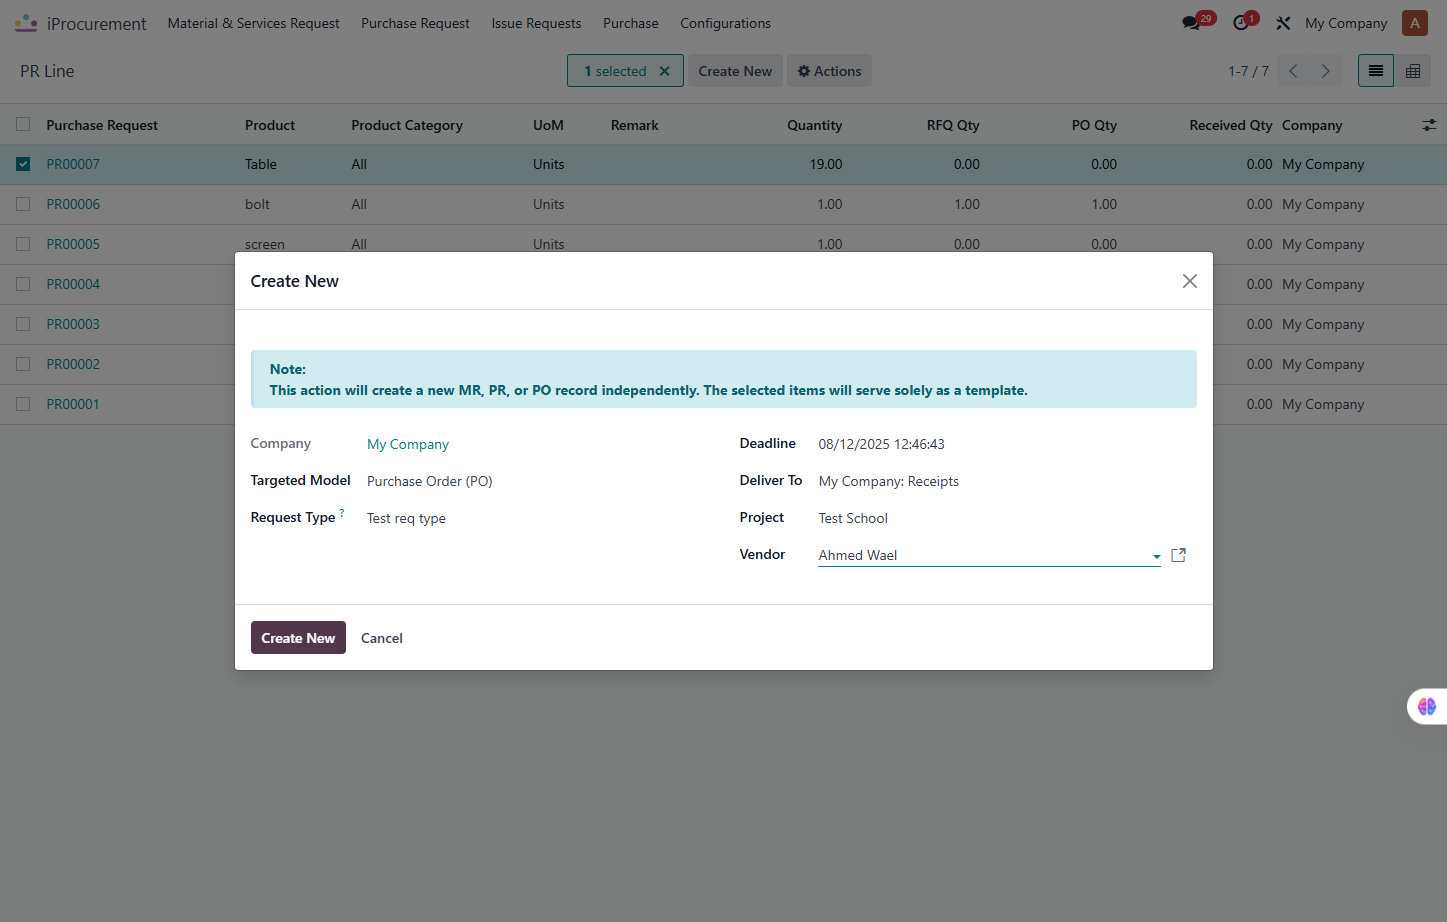Switch to list view
The width and height of the screenshot is (1447, 922).
coord(1376,71)
